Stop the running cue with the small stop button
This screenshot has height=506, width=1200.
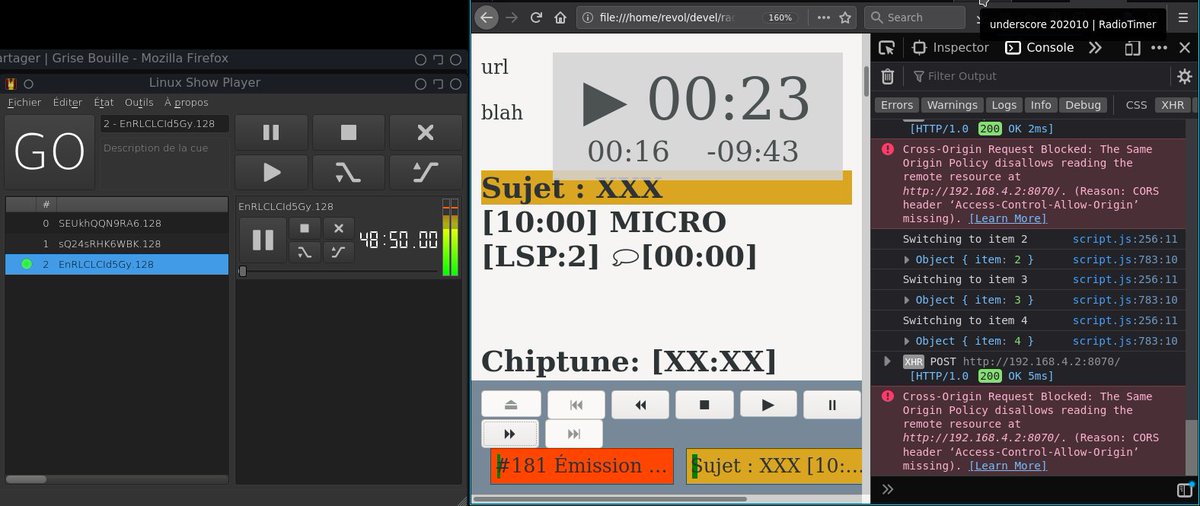coord(305,229)
